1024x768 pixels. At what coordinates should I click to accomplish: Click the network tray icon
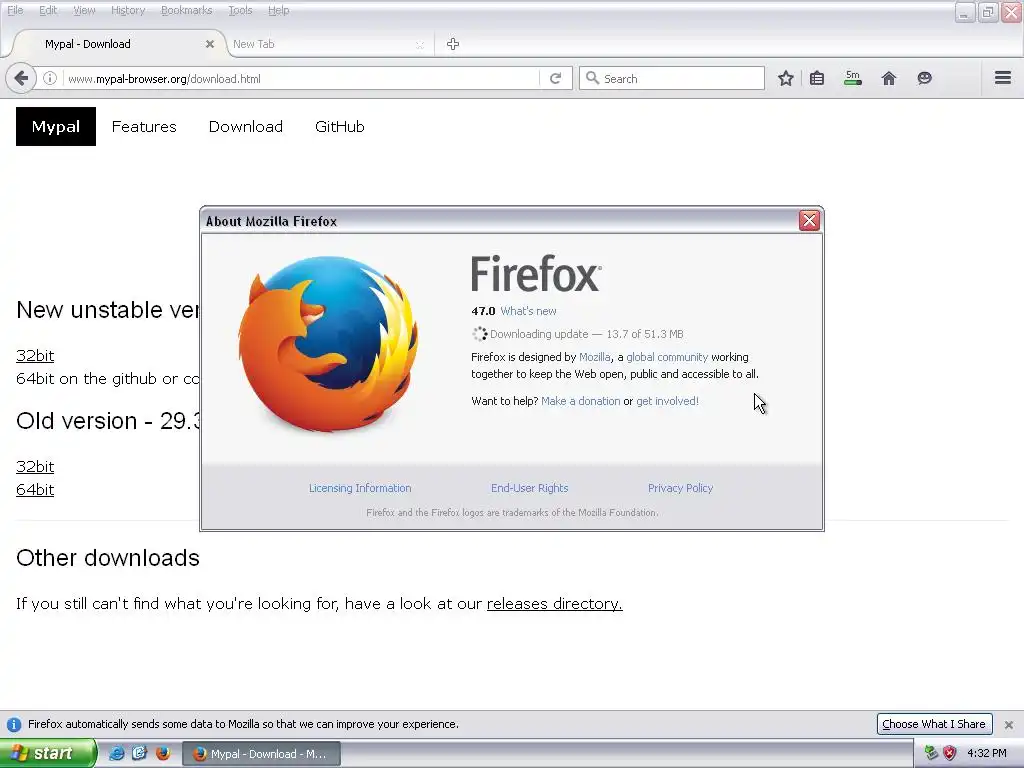tap(931, 753)
